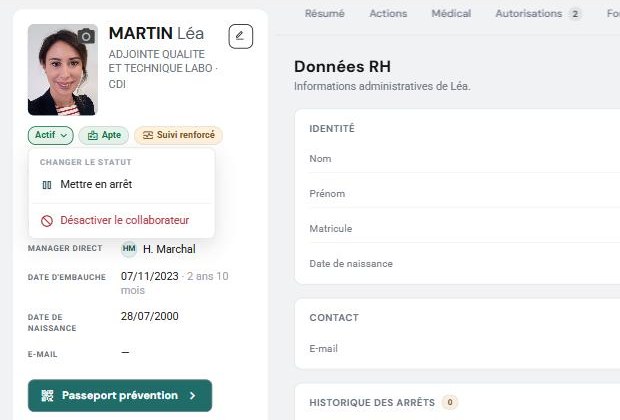Click the Matricule field row
The height and width of the screenshot is (420, 620).
pos(465,229)
